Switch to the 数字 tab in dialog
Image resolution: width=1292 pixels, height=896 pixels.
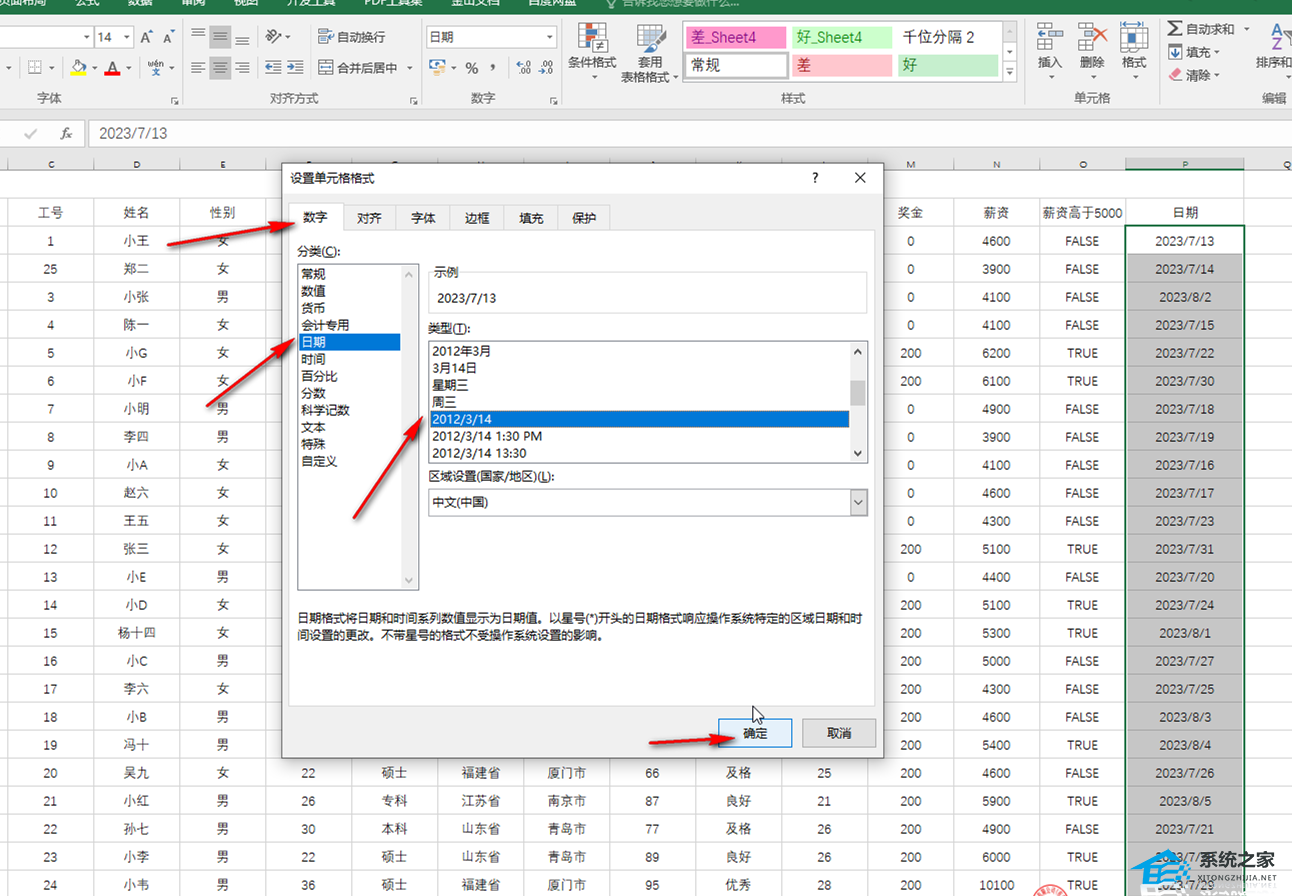[x=316, y=217]
